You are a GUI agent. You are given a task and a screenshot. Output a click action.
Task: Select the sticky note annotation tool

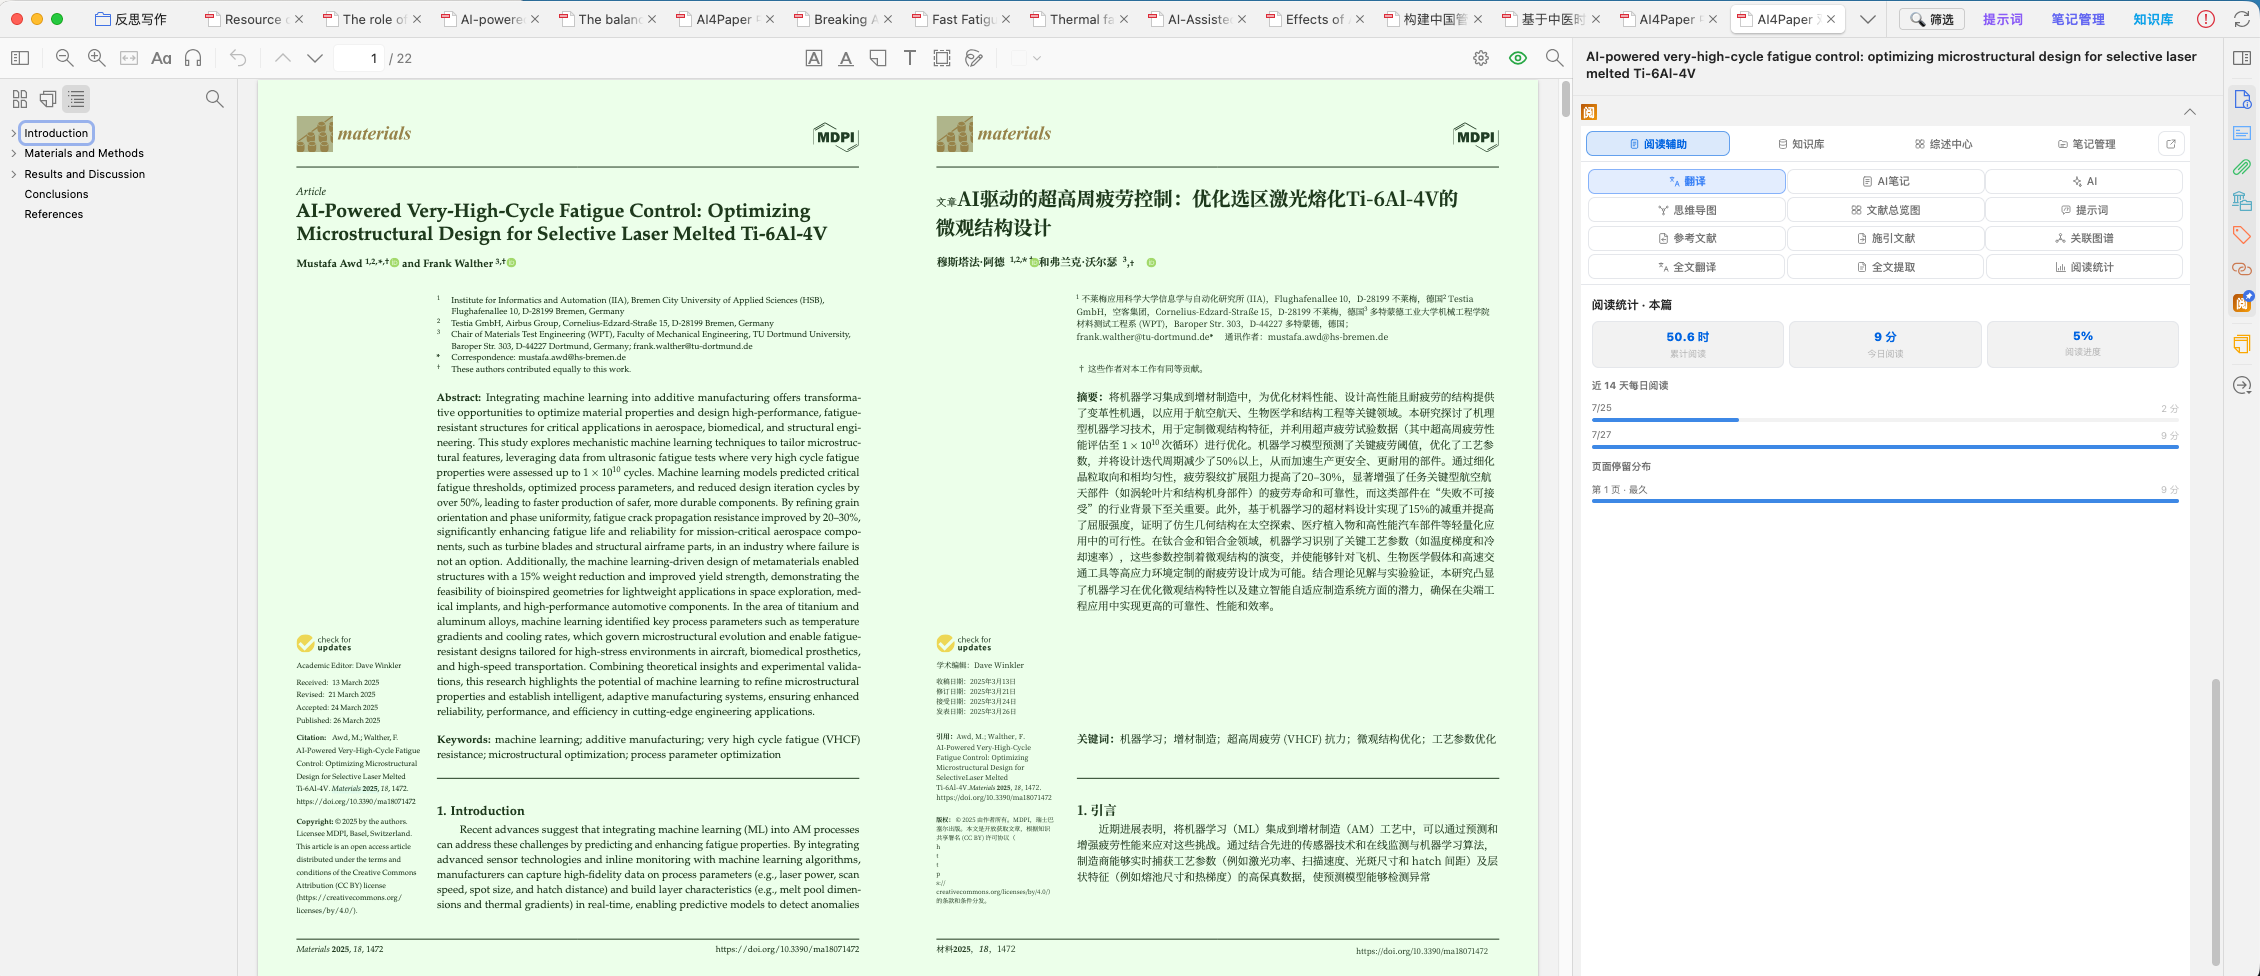[878, 58]
